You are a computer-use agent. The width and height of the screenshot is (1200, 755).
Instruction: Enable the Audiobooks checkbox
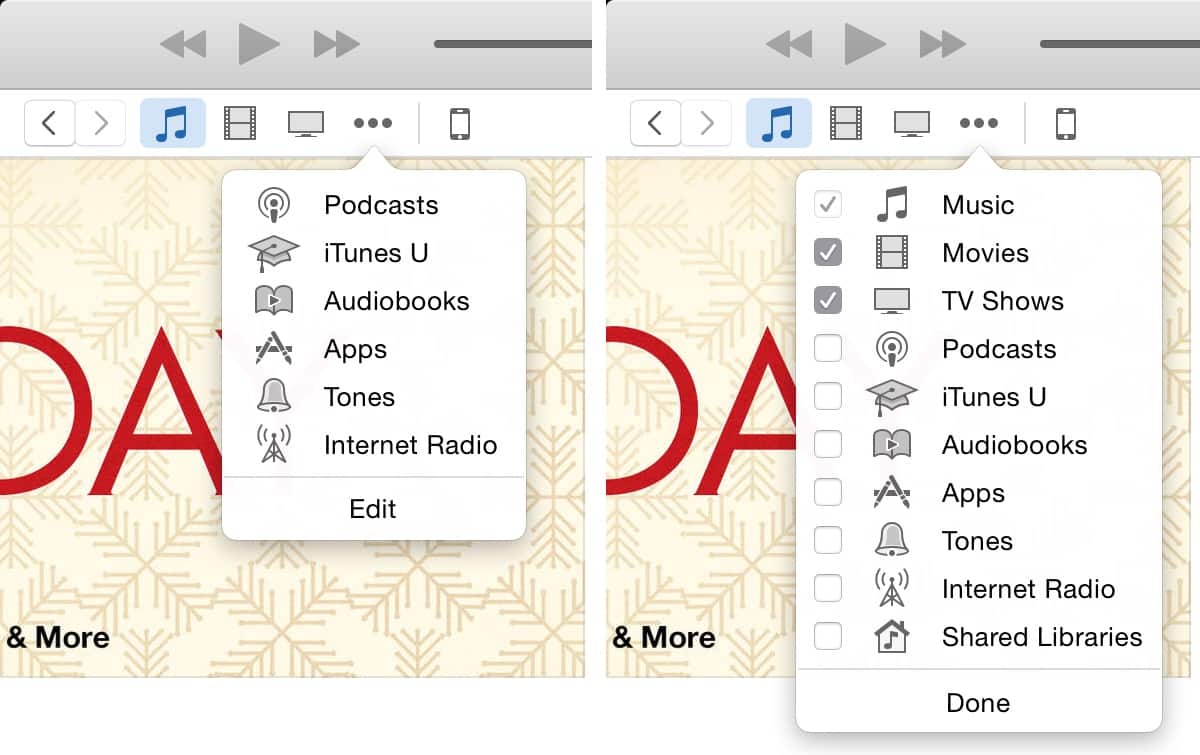(828, 445)
